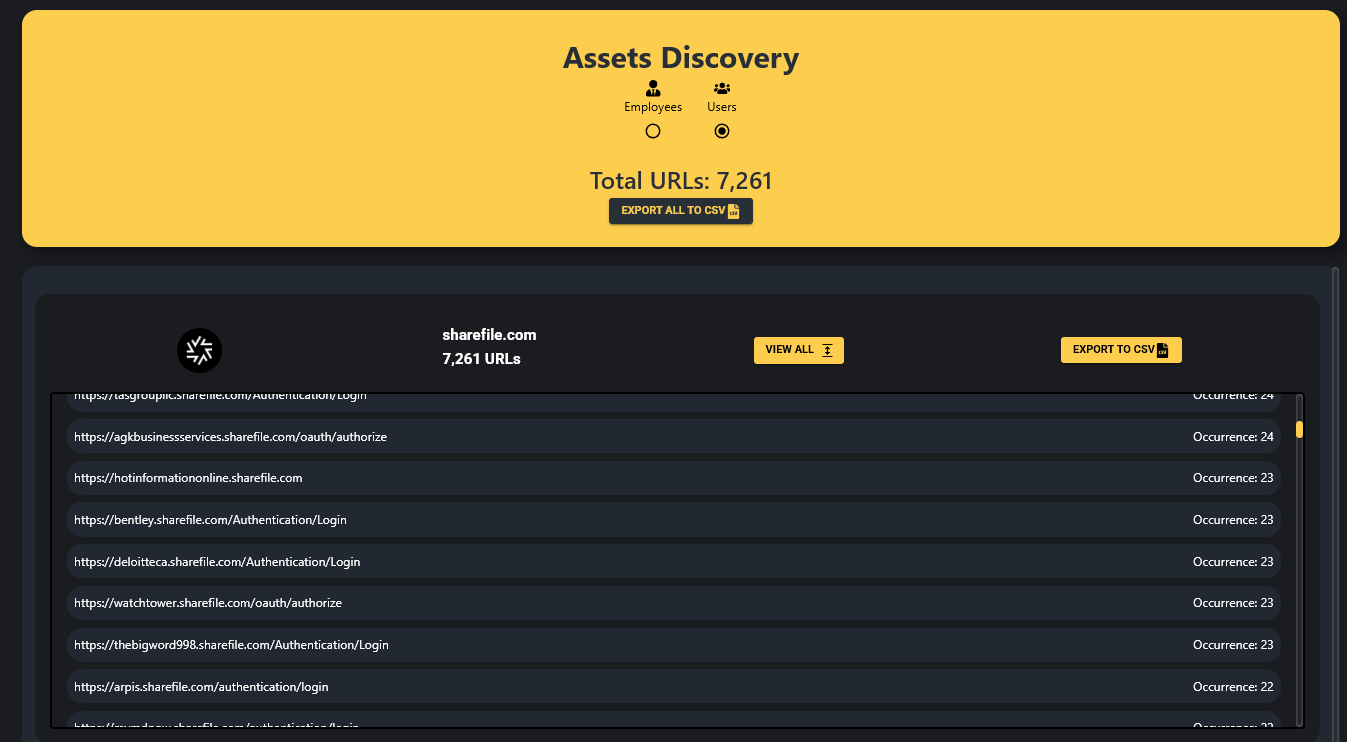
Task: Click the expand icon inside View All
Action: (x=828, y=350)
